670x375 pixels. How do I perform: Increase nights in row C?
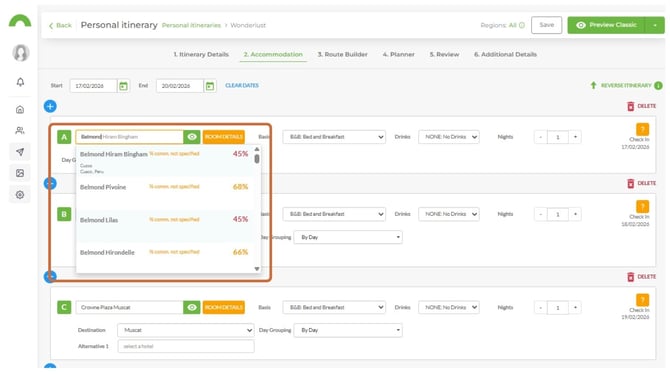(x=575, y=308)
